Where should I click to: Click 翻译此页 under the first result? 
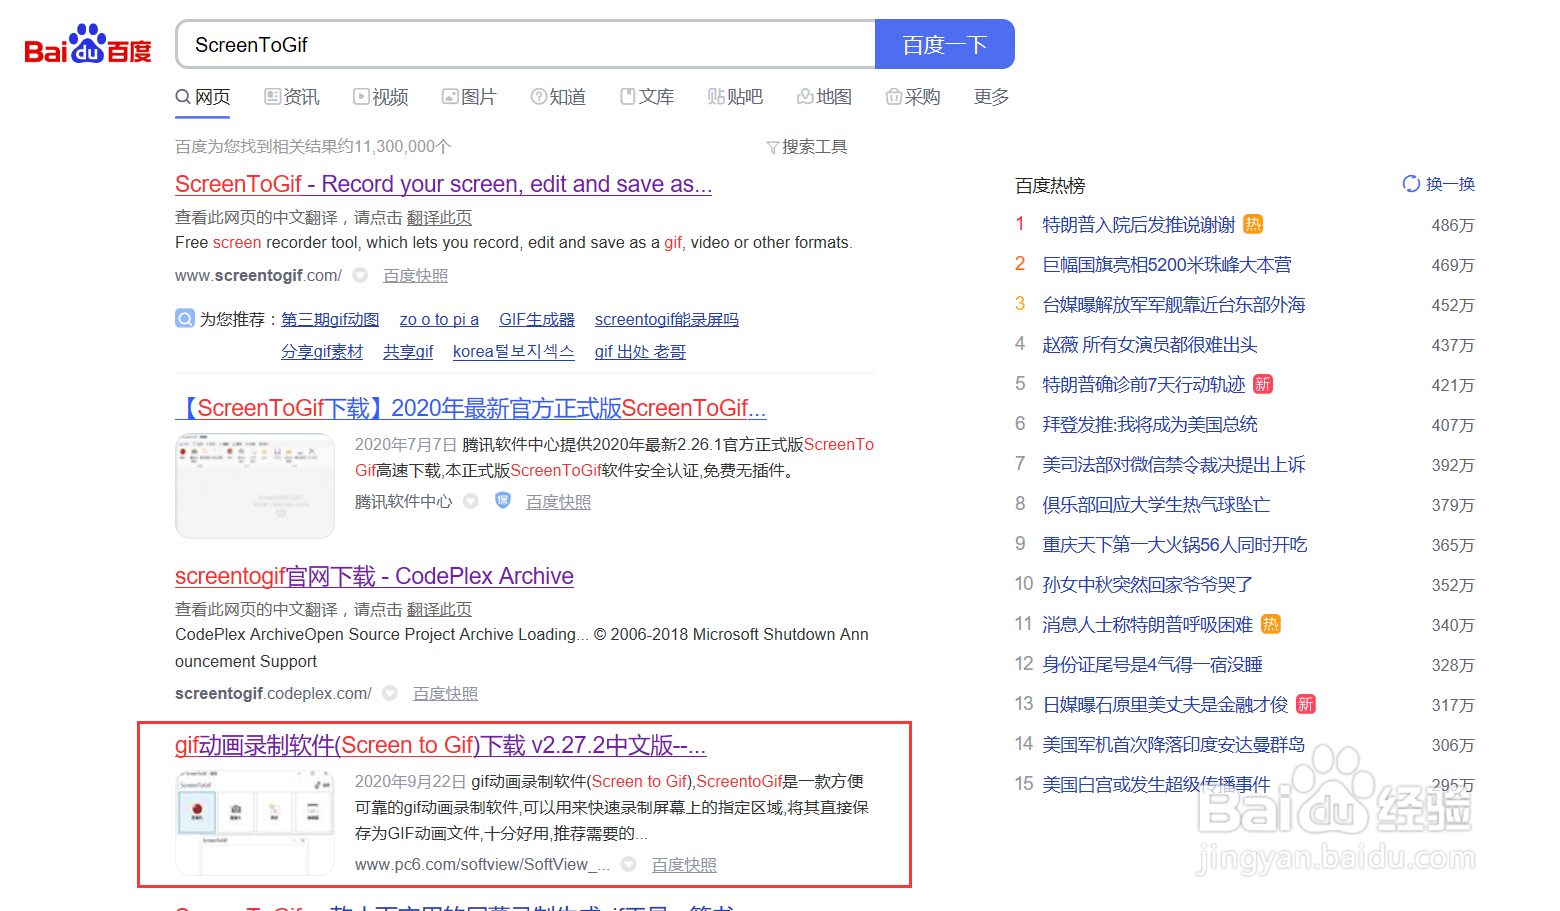coord(439,217)
